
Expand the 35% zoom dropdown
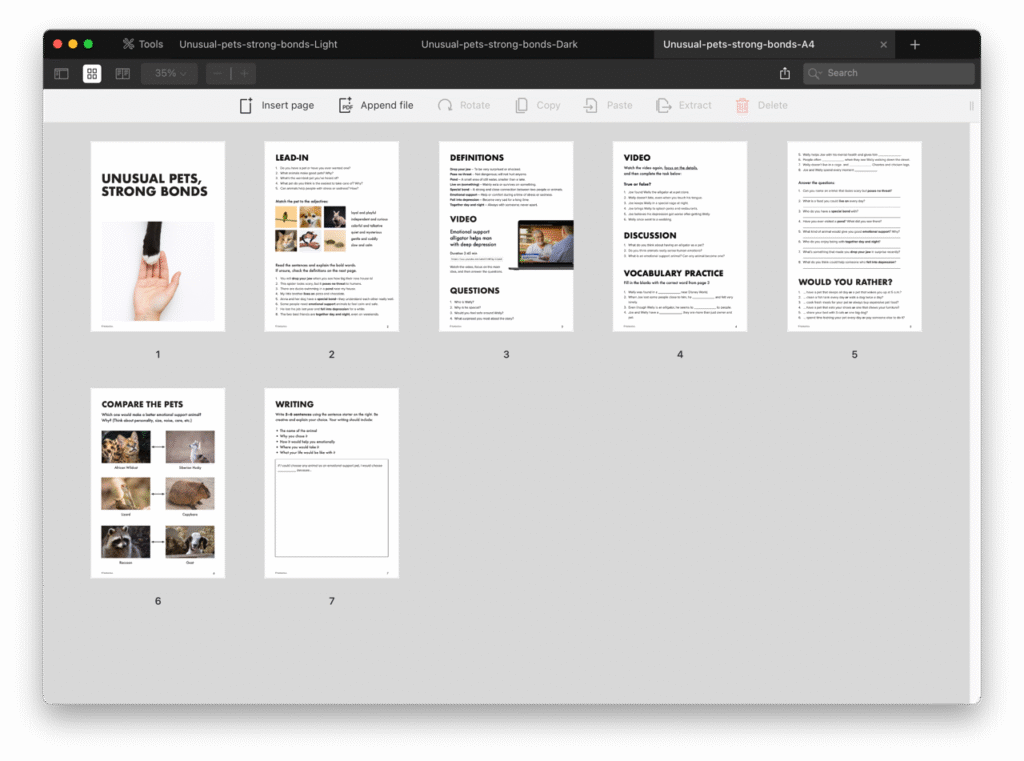click(170, 73)
